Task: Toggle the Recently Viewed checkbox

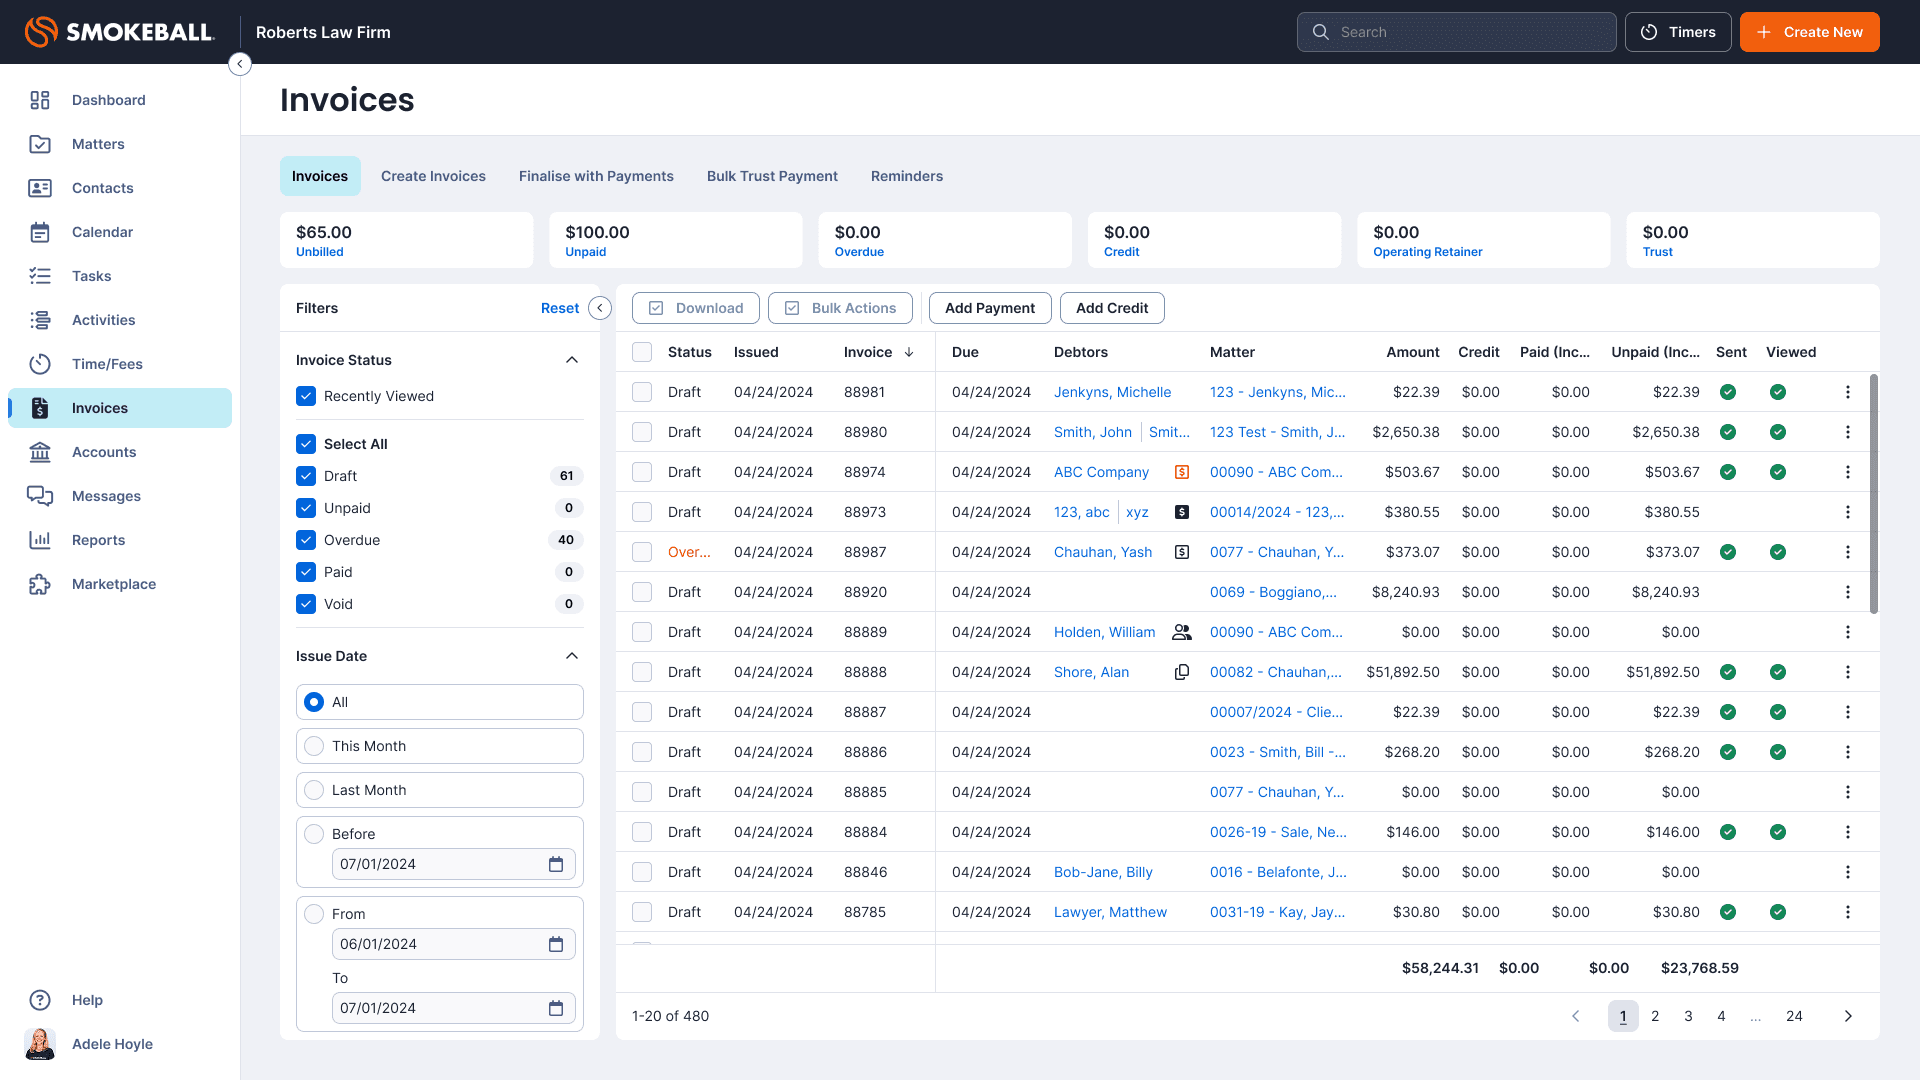Action: [306, 396]
